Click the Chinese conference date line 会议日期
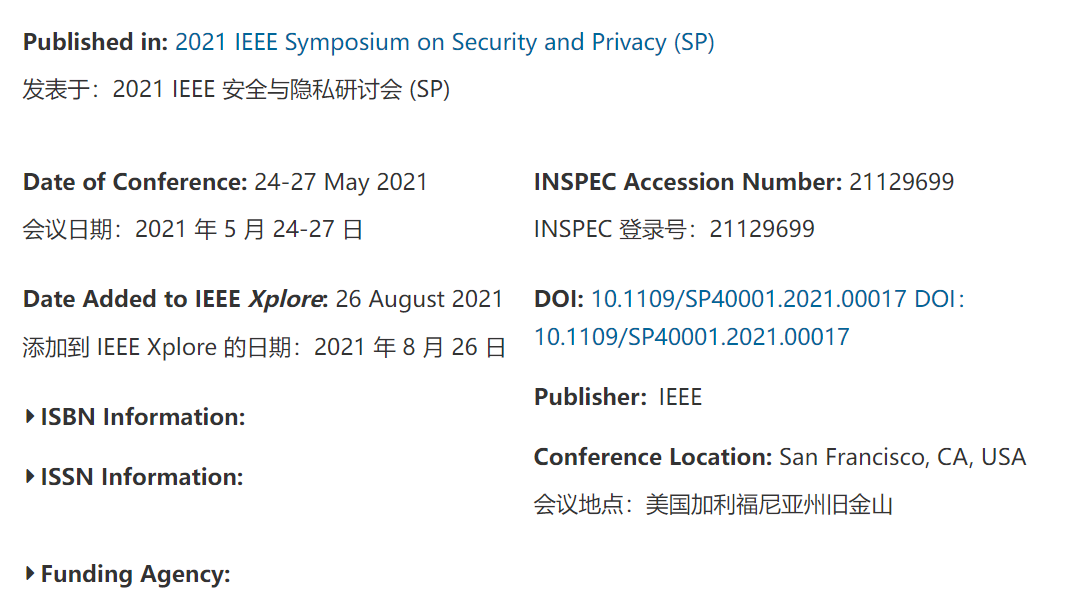Viewport: 1067px width, 609px height. (193, 230)
